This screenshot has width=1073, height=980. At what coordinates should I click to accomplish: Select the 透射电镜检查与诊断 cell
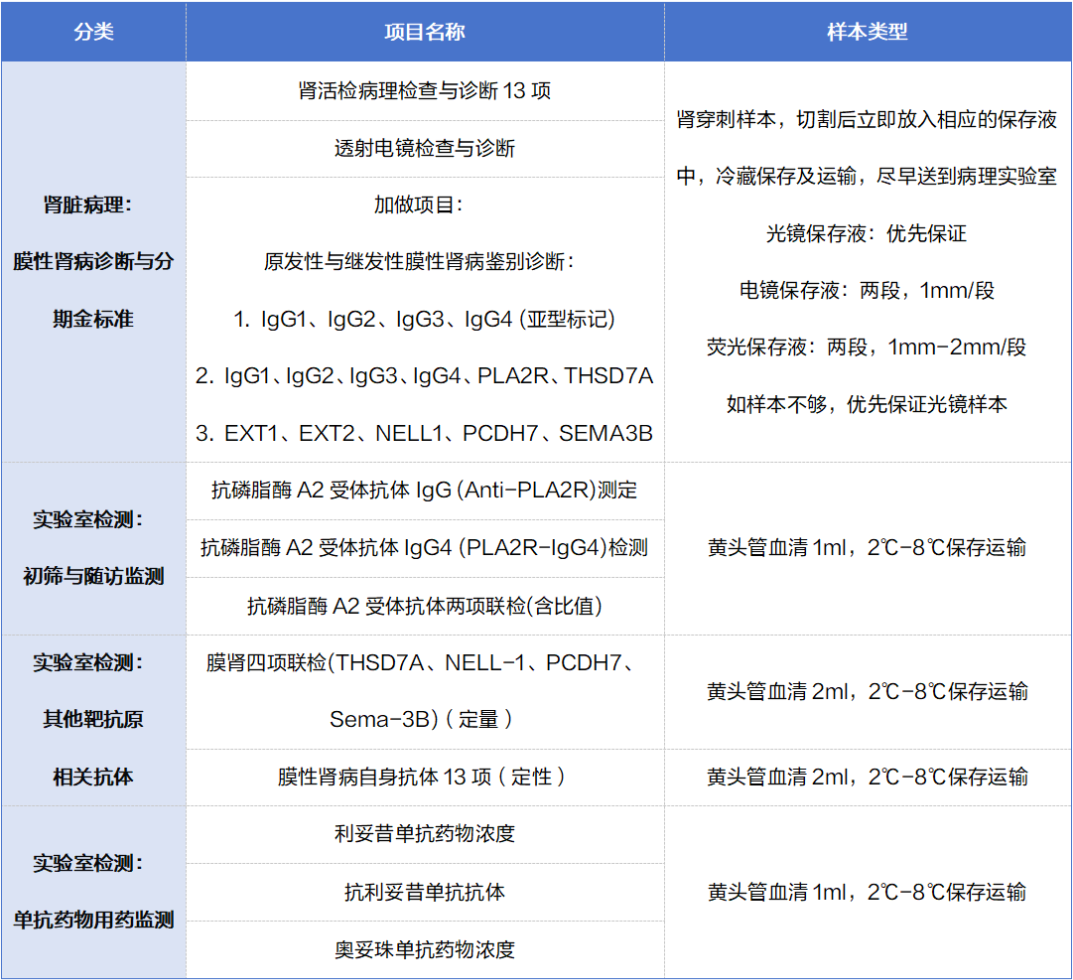tap(424, 148)
